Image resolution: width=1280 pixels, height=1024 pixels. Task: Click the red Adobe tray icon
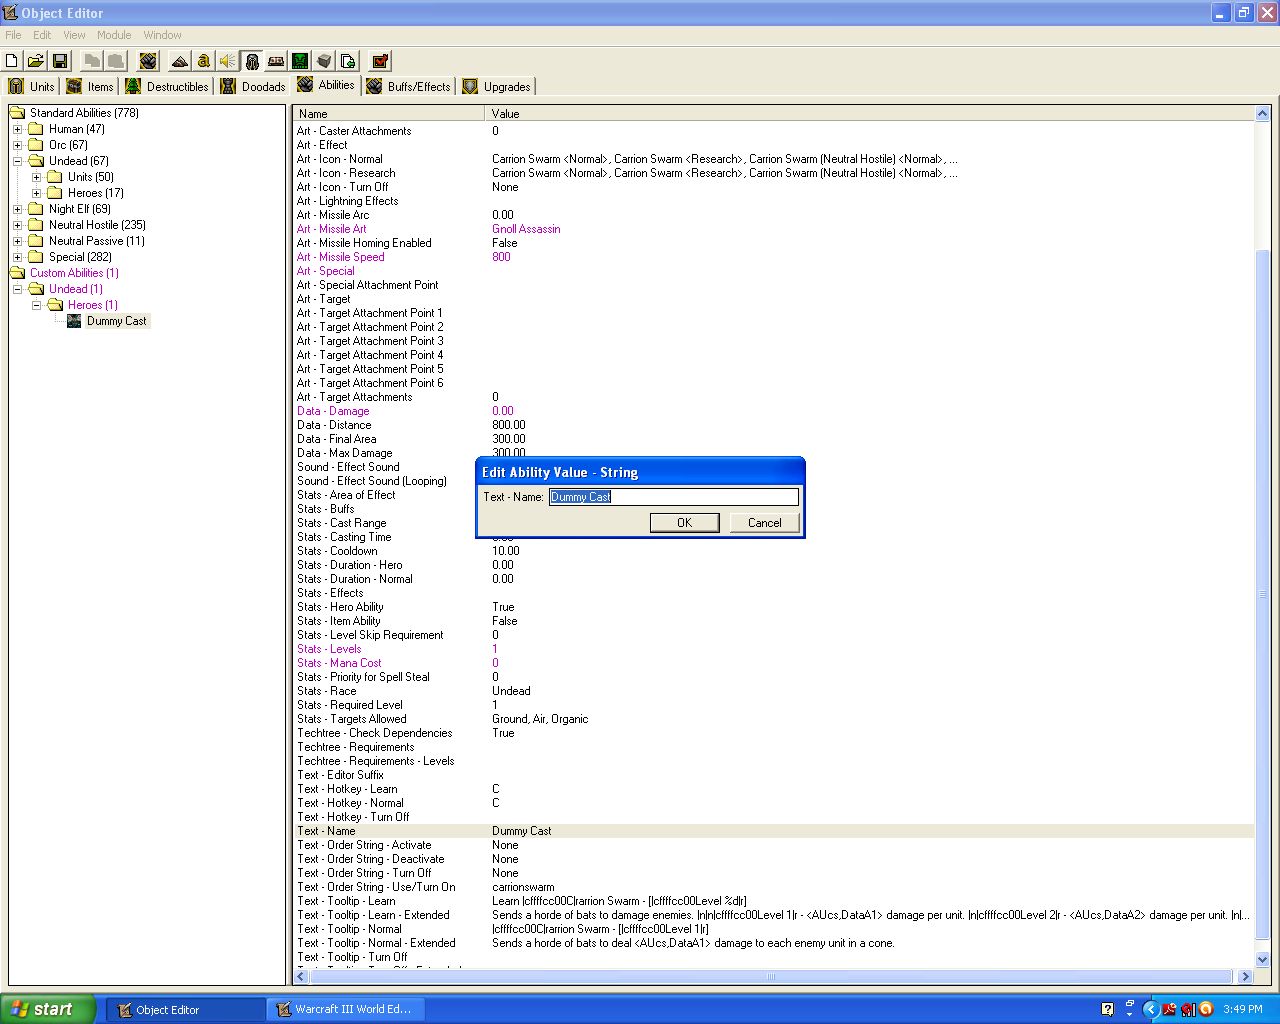[x=1169, y=1009]
